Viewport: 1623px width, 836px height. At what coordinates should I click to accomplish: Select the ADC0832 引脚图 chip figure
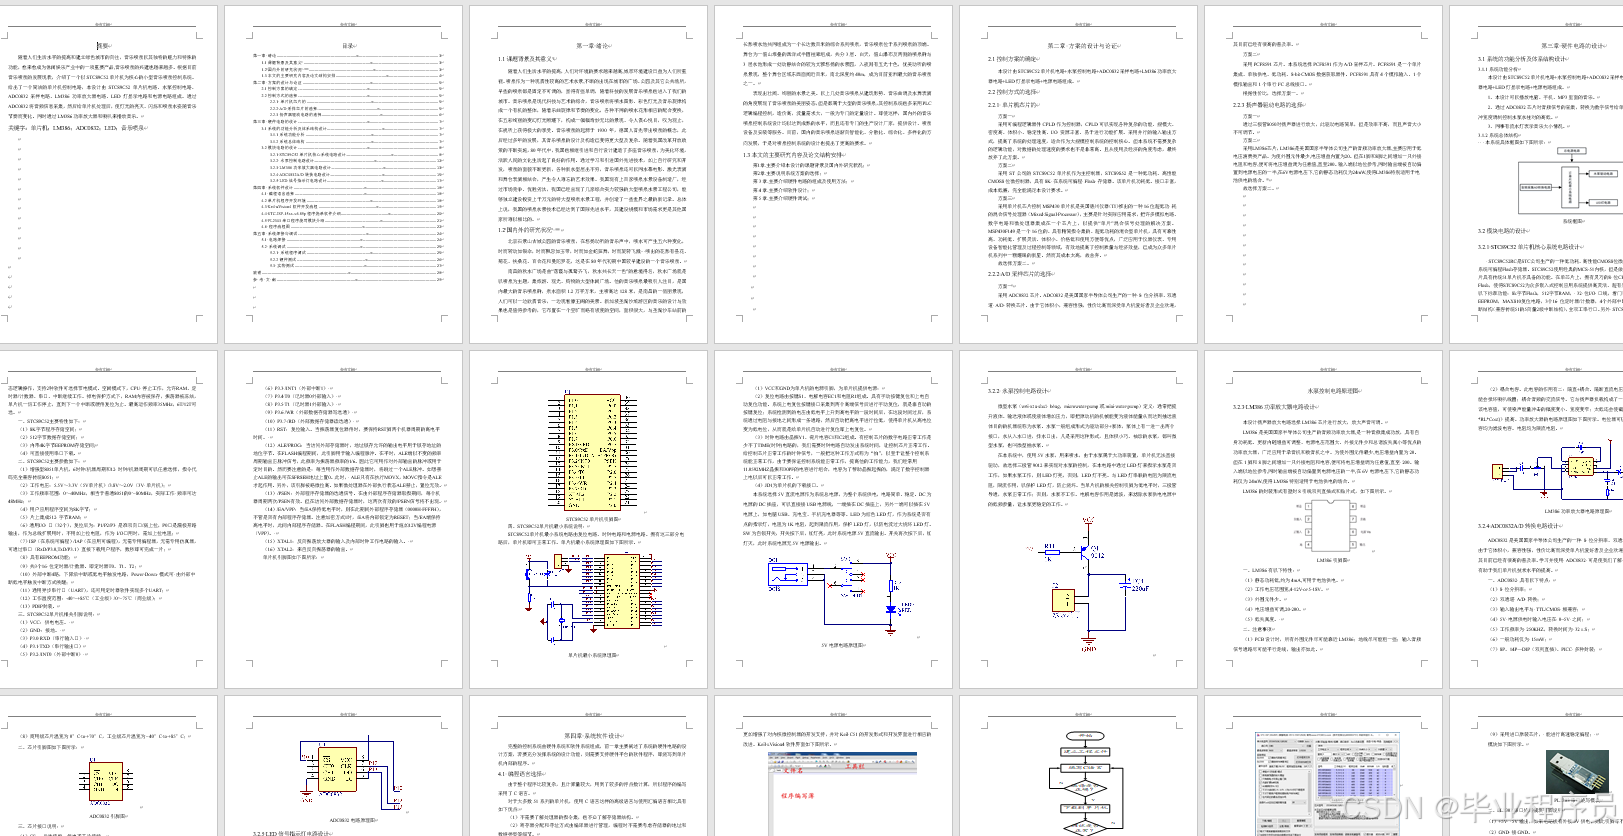point(107,781)
